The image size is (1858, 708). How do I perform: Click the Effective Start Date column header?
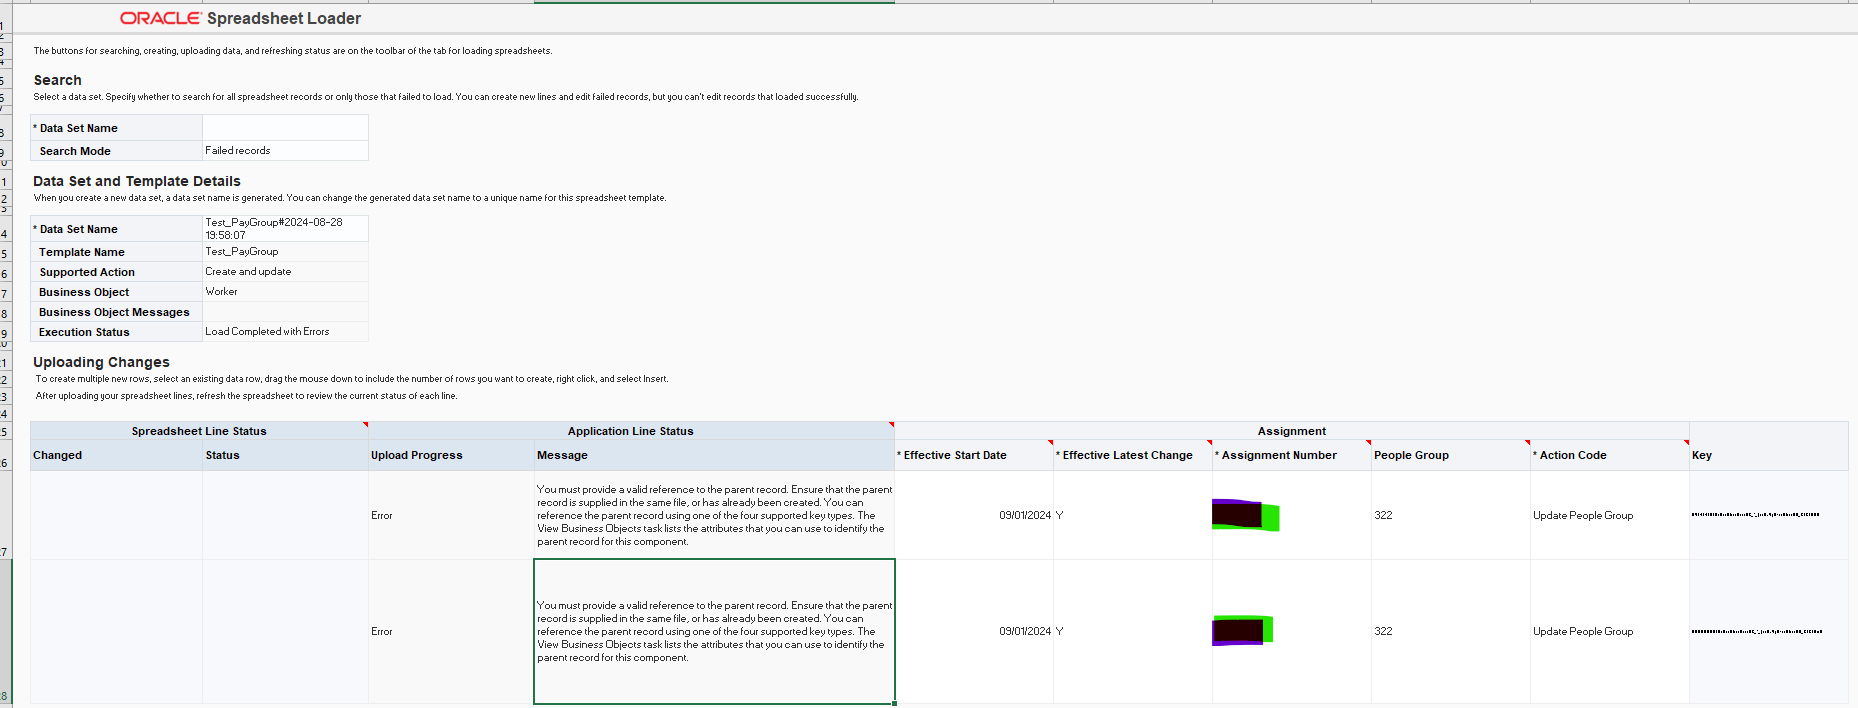(974, 455)
